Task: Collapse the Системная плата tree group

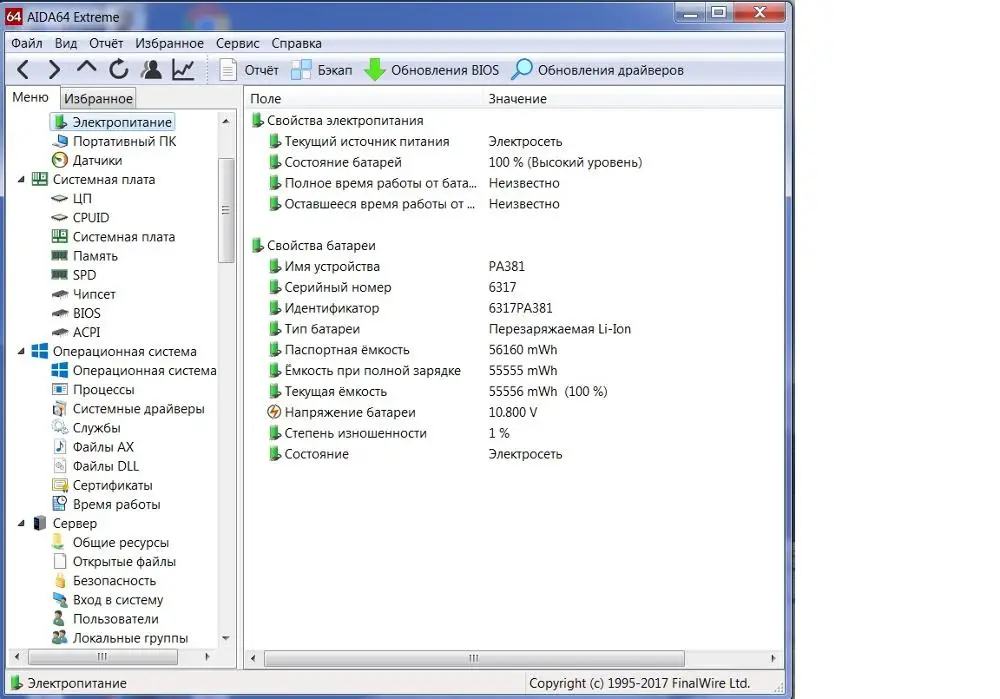Action: point(21,179)
